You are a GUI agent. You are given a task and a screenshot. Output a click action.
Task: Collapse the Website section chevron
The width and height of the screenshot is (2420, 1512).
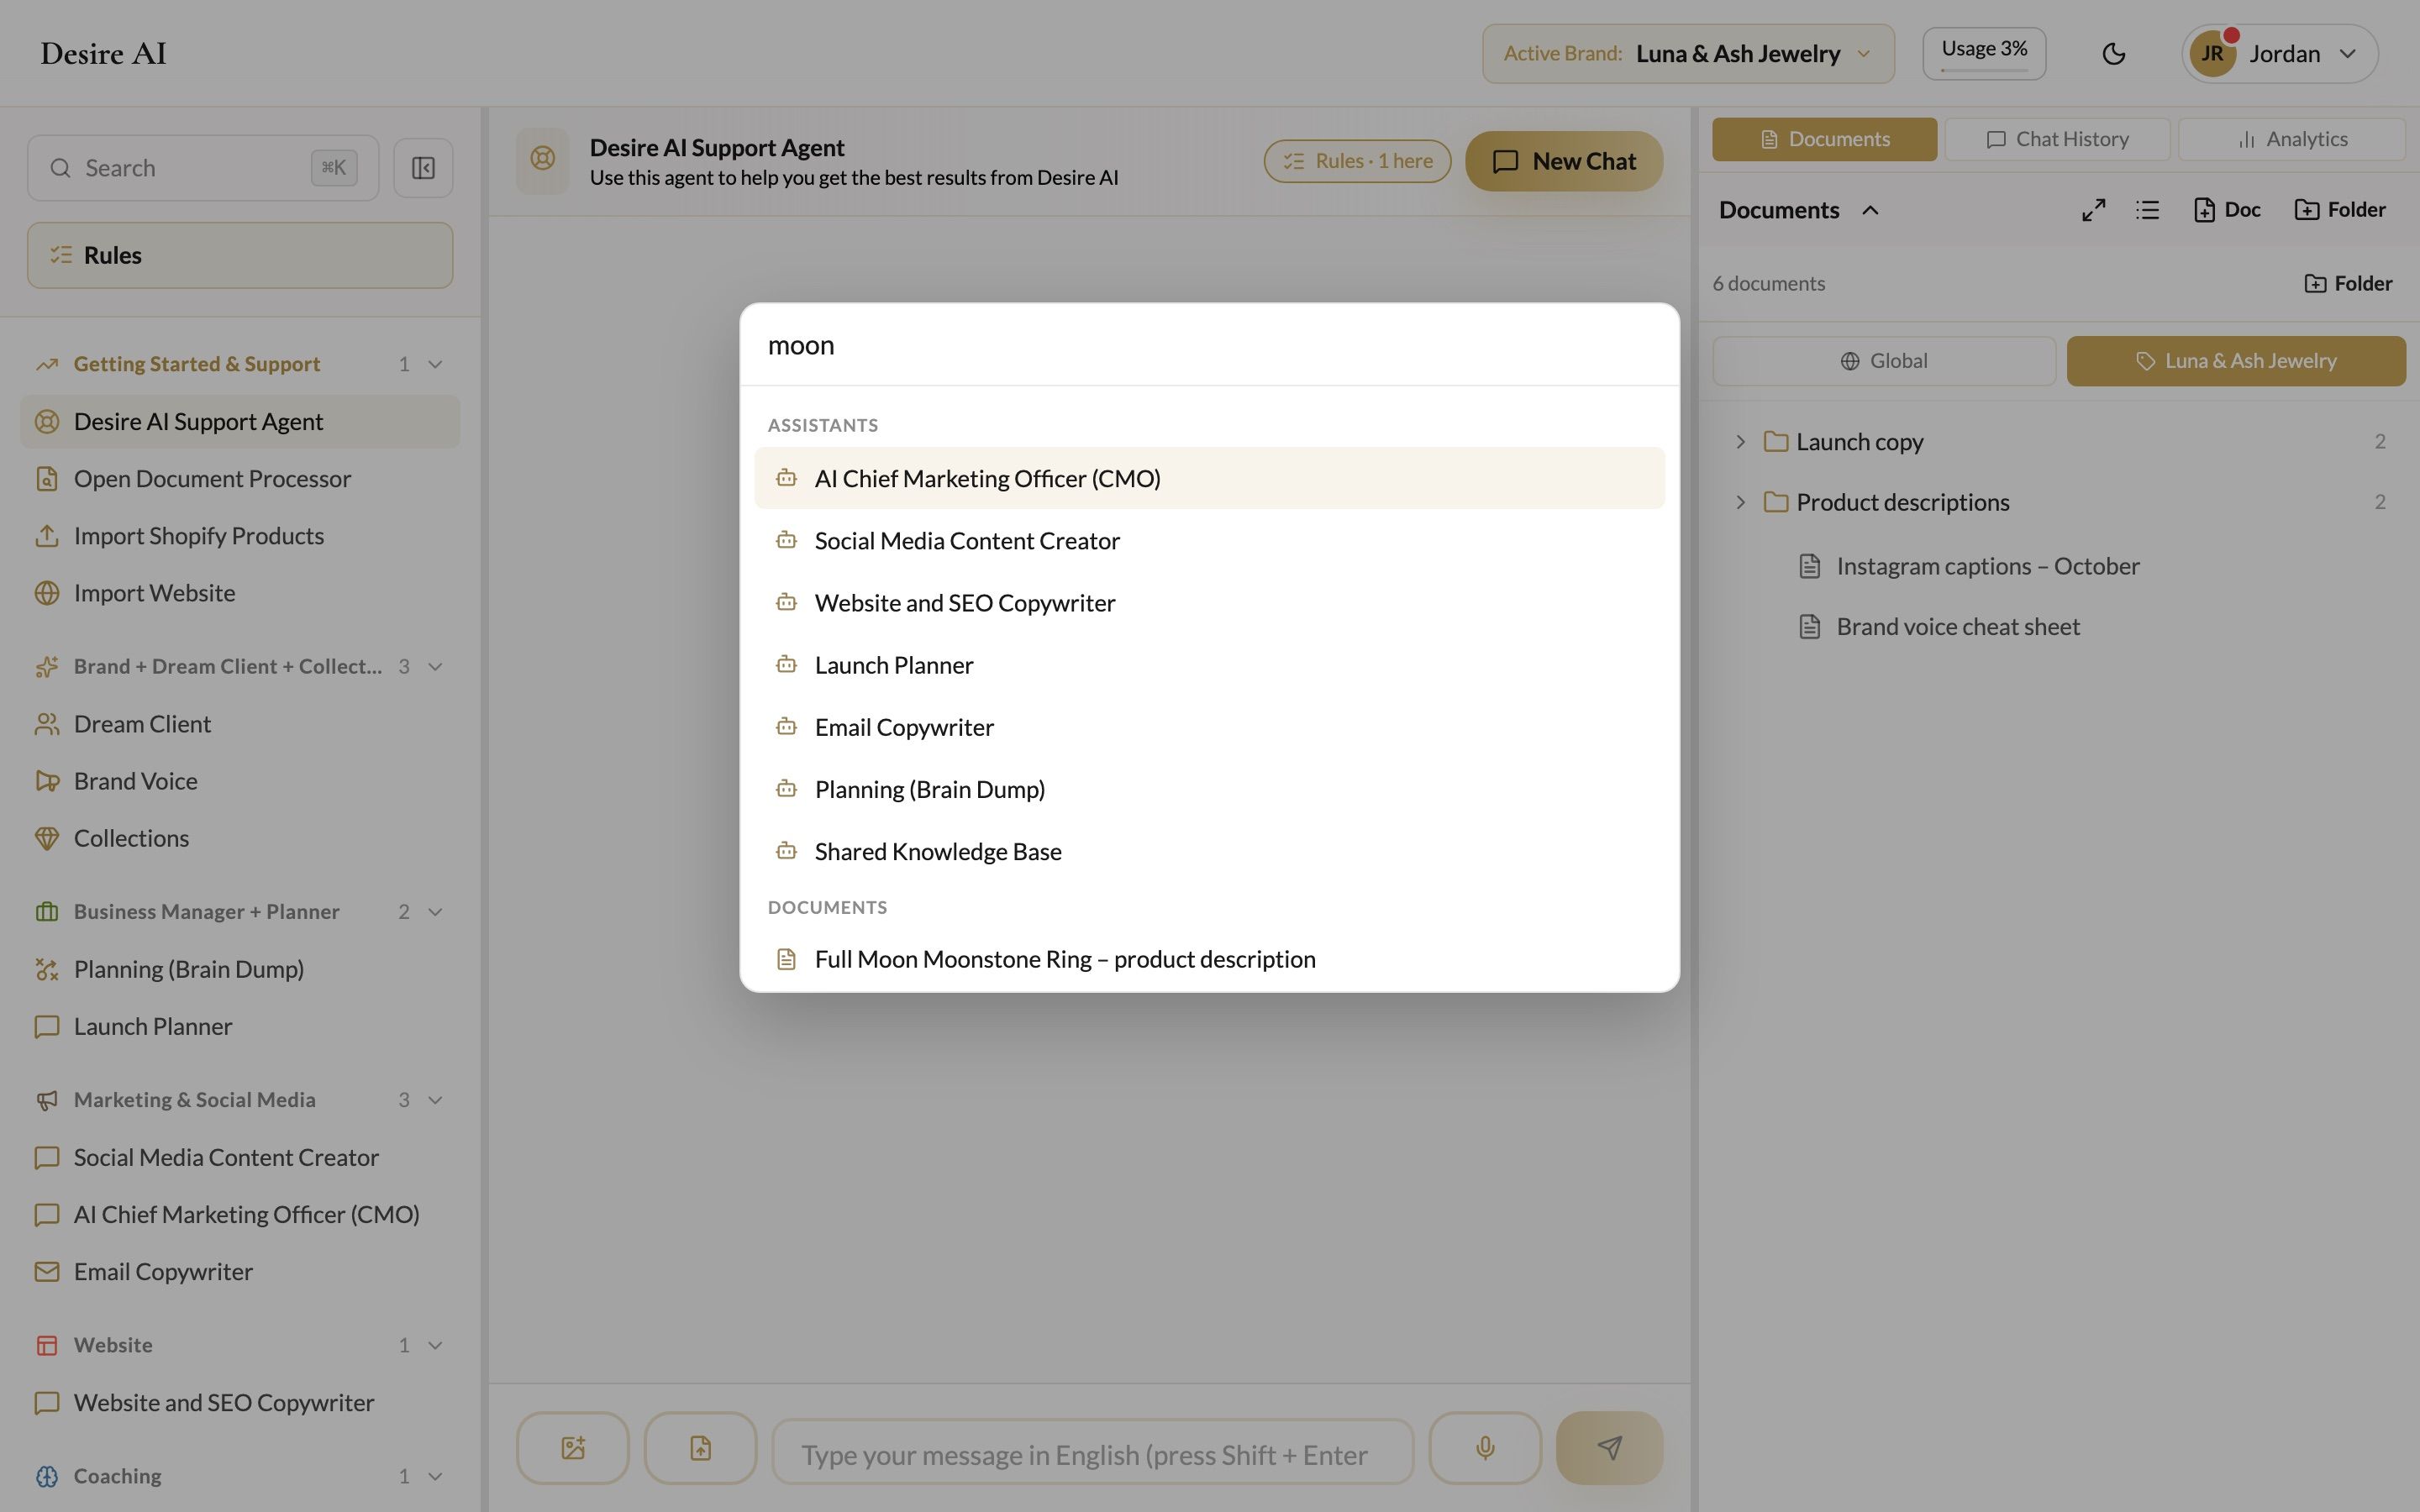[x=435, y=1345]
